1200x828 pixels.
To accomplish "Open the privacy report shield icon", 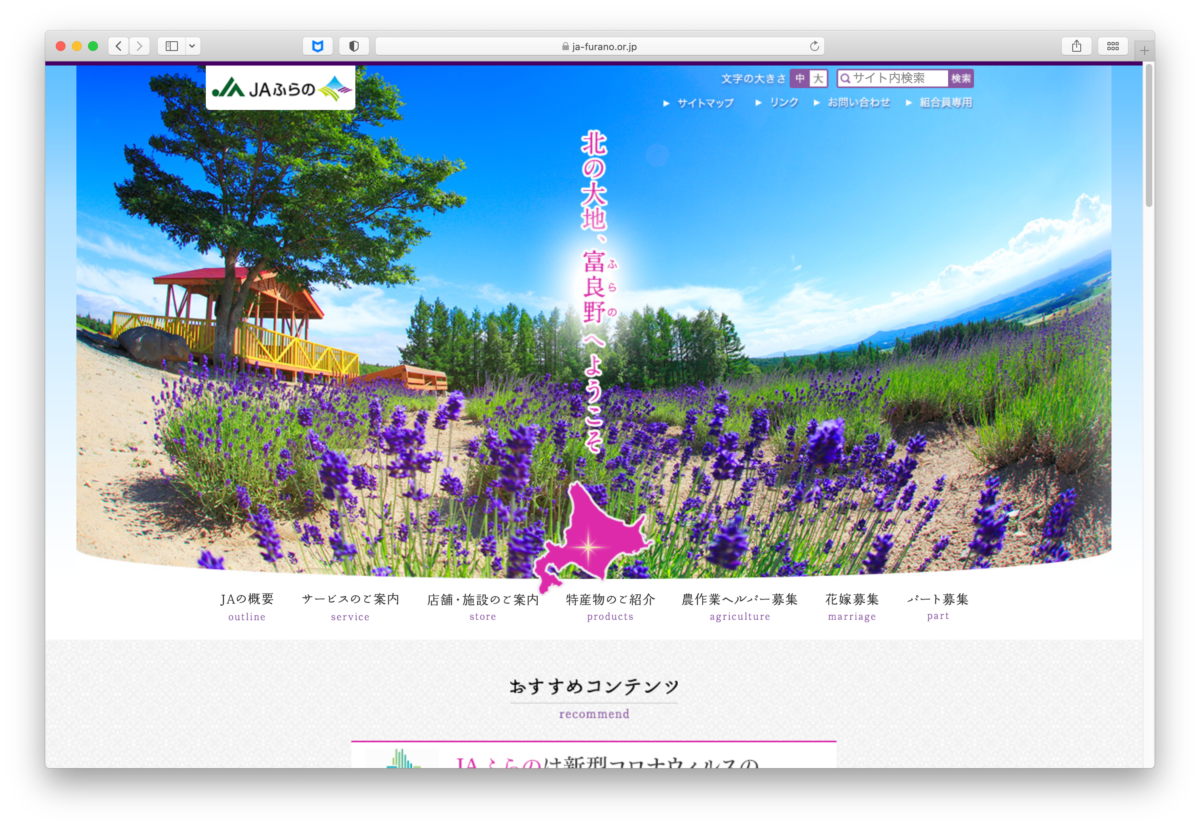I will pos(353,46).
